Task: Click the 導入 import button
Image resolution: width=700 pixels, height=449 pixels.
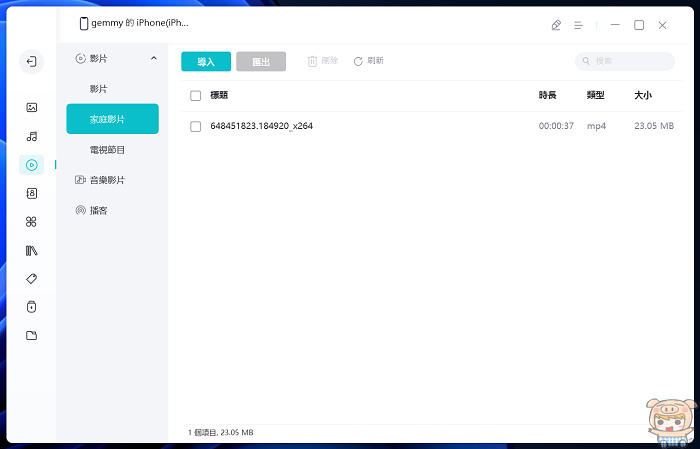Action: tap(206, 62)
